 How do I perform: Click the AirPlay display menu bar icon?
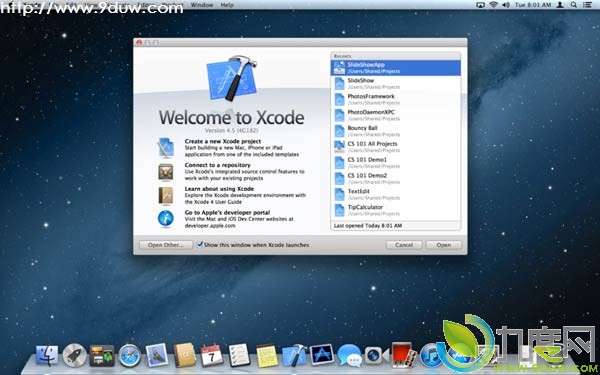480,5
